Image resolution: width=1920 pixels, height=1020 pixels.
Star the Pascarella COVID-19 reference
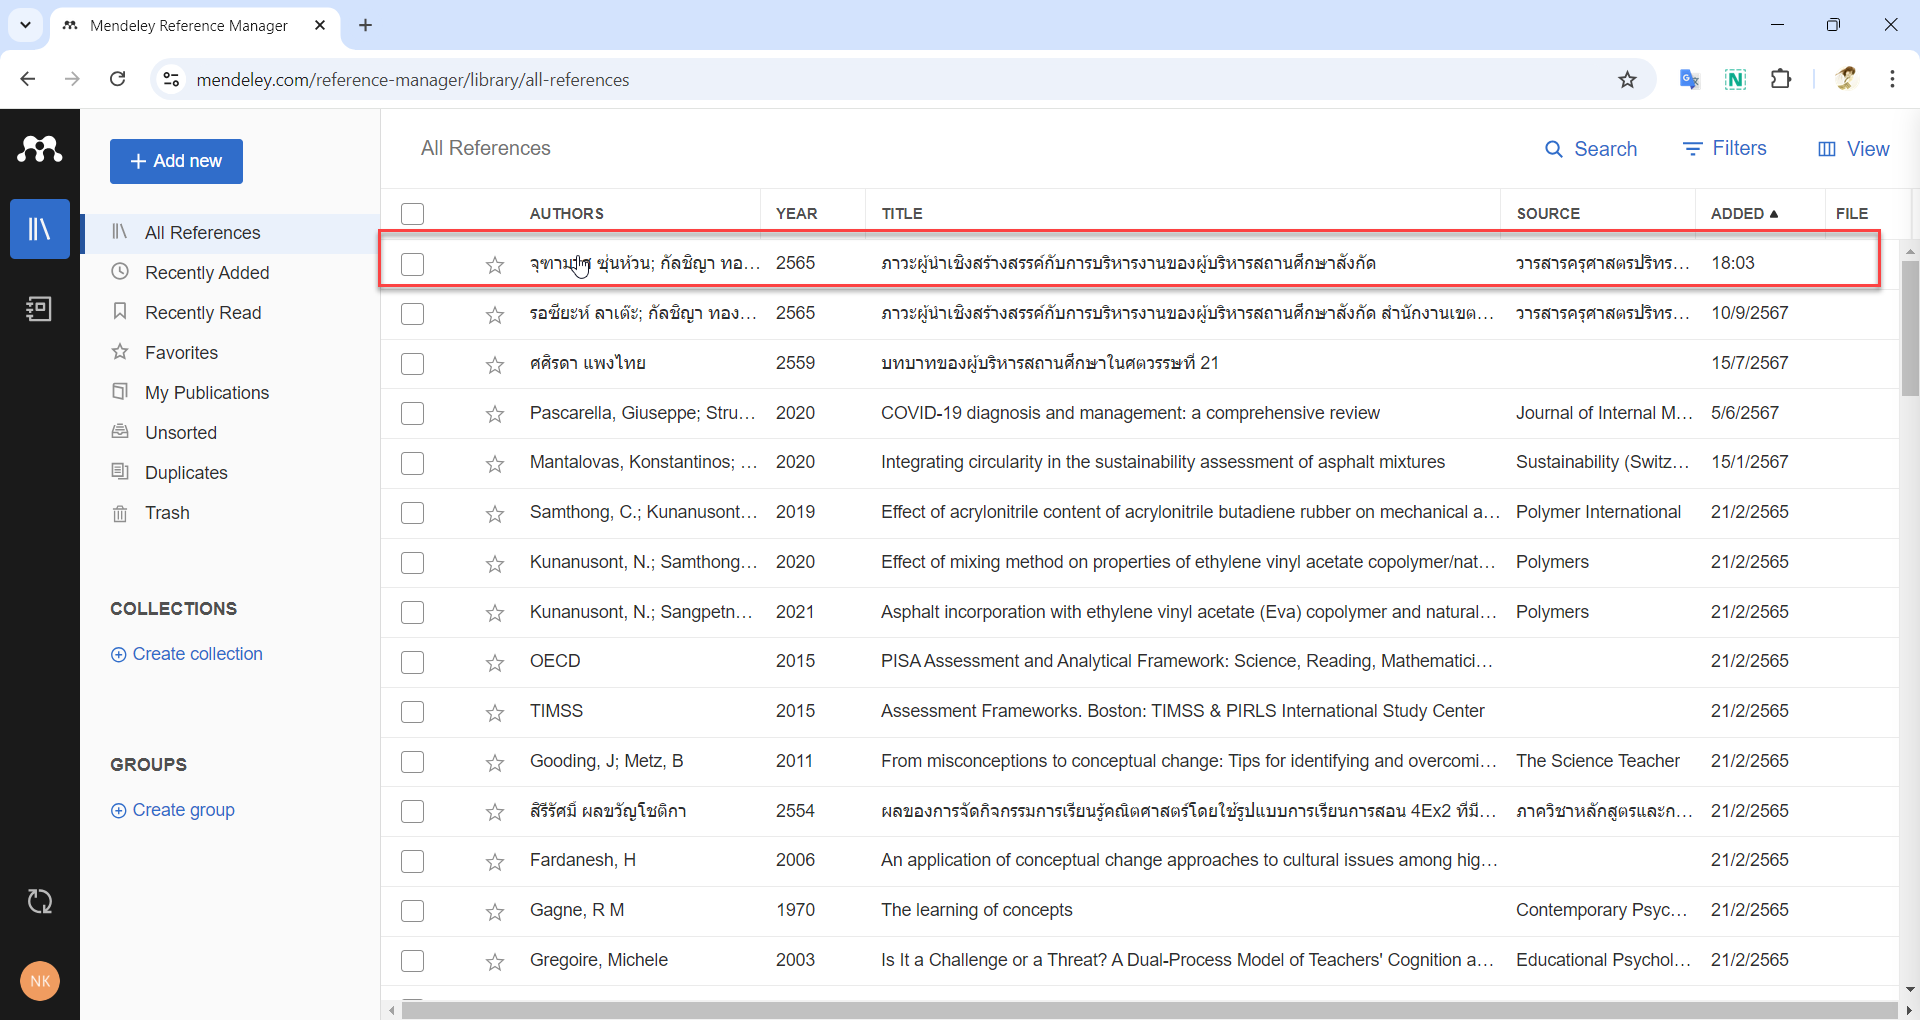495,414
